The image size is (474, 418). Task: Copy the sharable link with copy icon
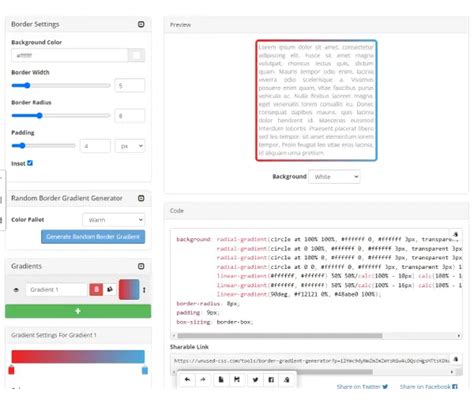point(456,359)
